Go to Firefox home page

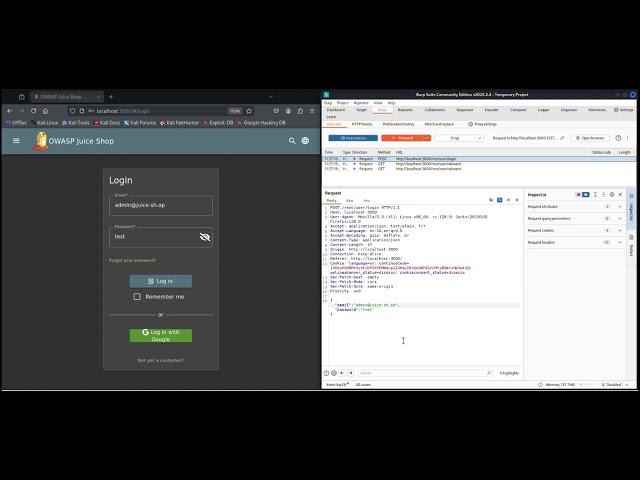click(45, 111)
